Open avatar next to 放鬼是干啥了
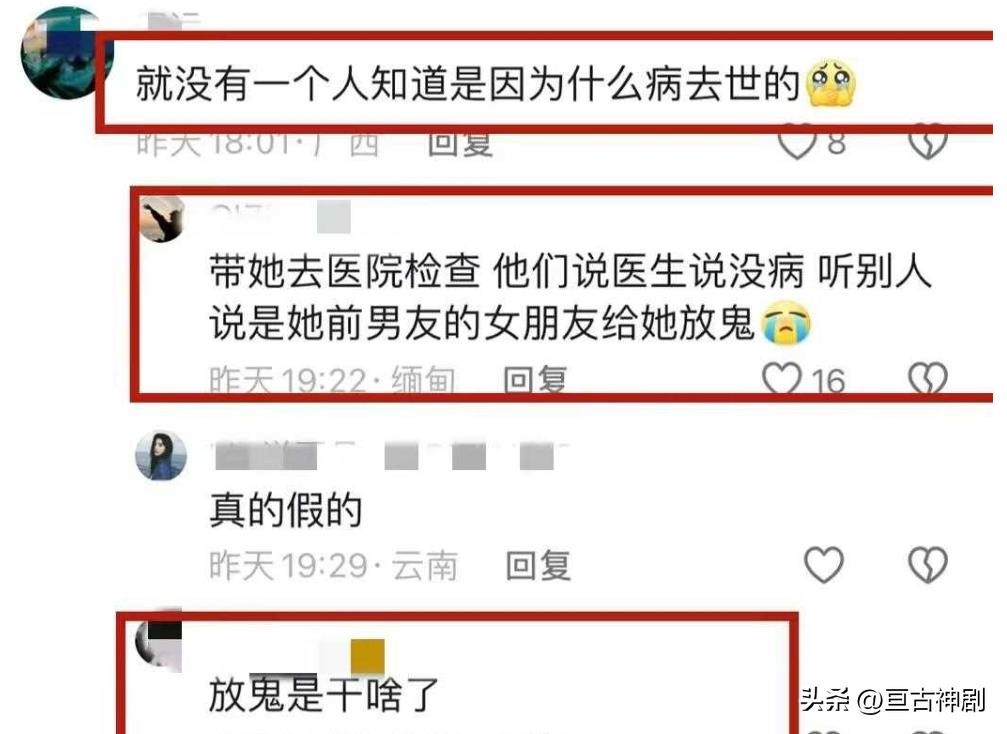This screenshot has width=1007, height=734. point(159,645)
